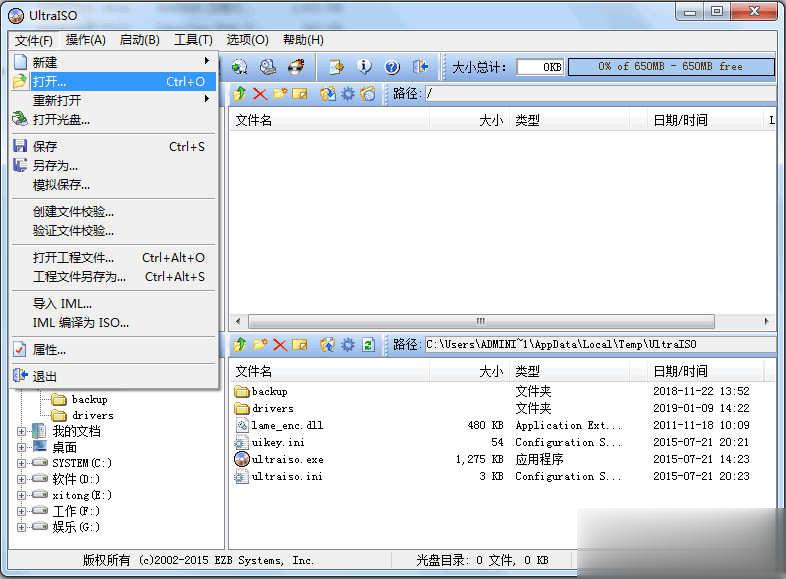Expand the SYSTEM (C:) drive node
Viewport: 786px width, 579px height.
[21, 463]
